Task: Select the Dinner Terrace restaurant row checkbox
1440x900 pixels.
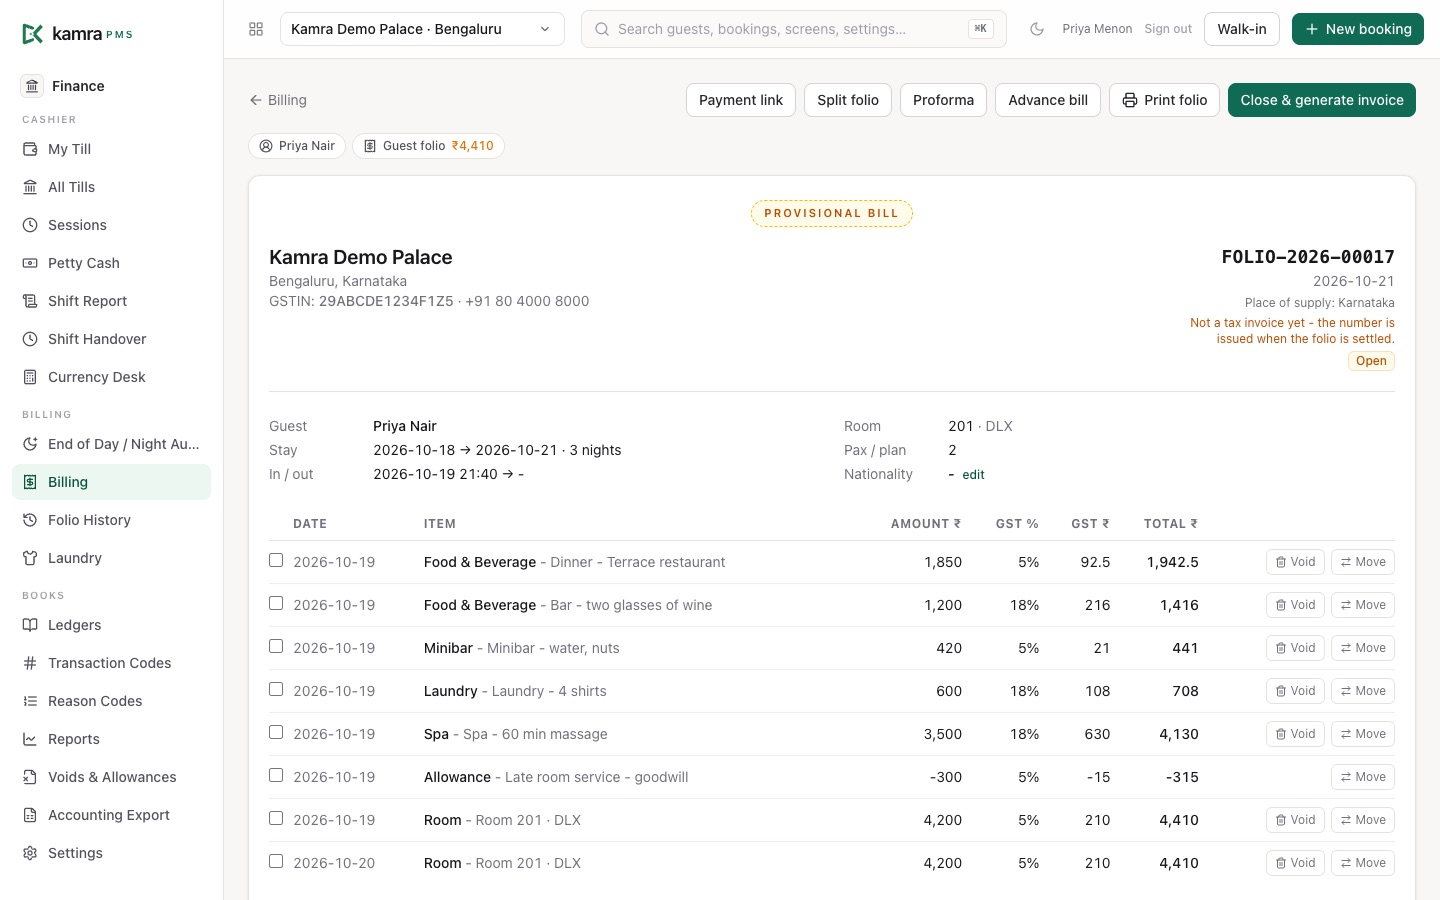Action: pyautogui.click(x=276, y=561)
